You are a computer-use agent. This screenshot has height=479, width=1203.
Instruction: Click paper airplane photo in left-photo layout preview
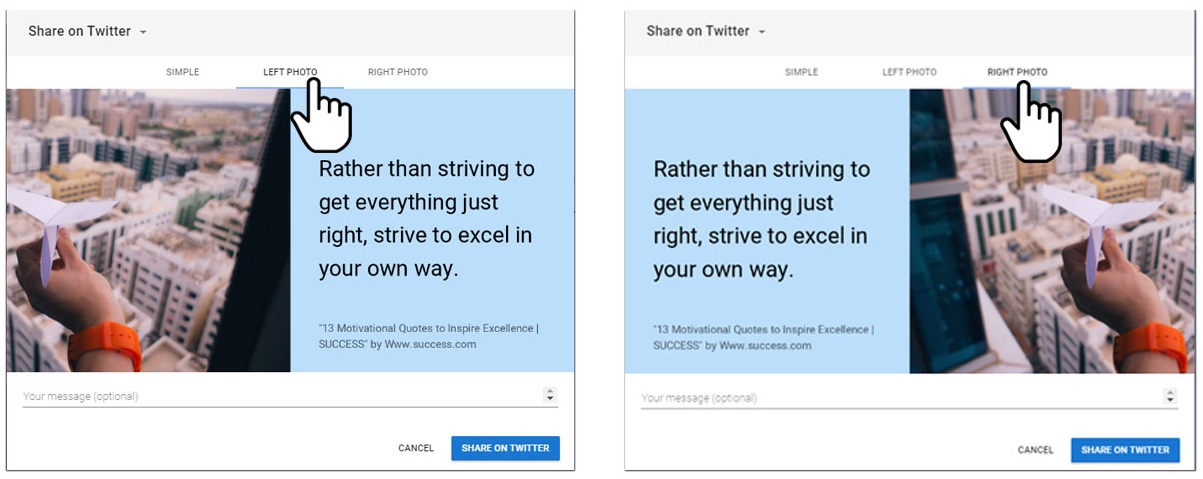coord(148,231)
